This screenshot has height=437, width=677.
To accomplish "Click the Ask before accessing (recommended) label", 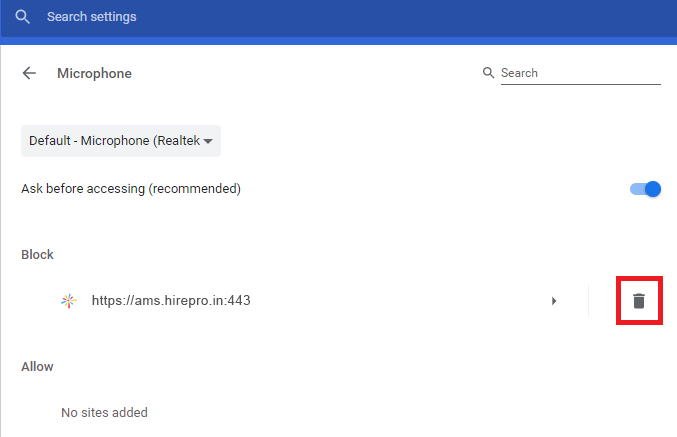I will point(131,188).
